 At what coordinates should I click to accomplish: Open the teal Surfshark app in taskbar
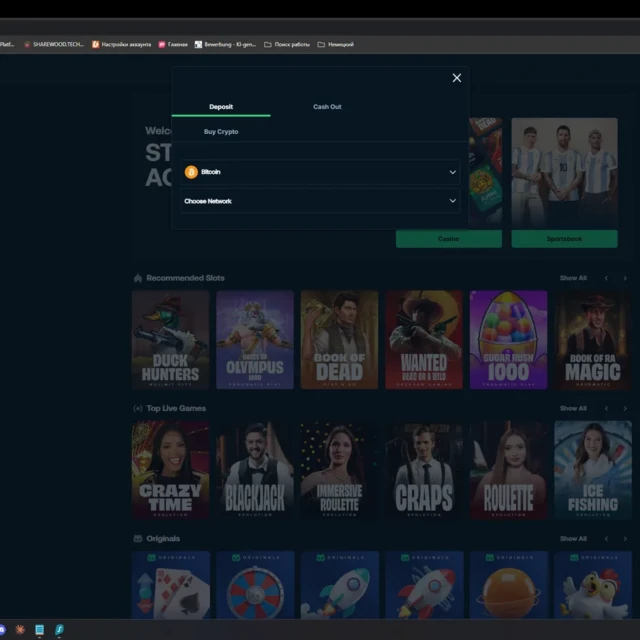tap(59, 629)
